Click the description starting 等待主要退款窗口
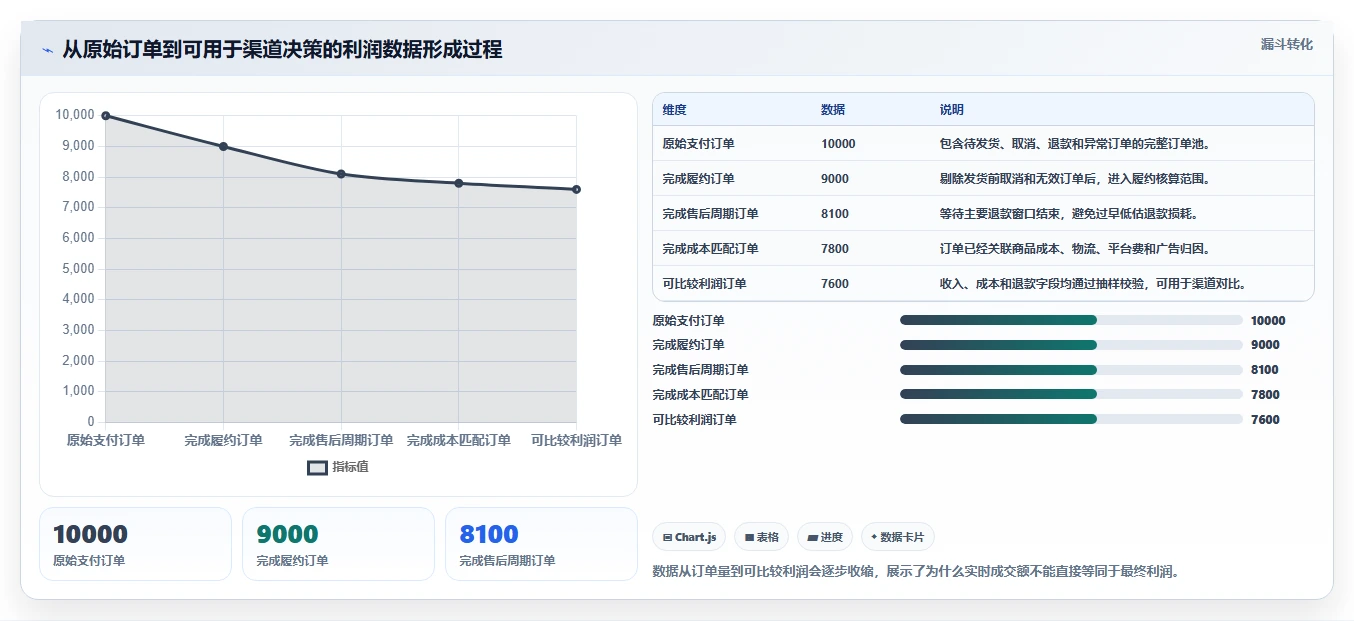 (1071, 214)
